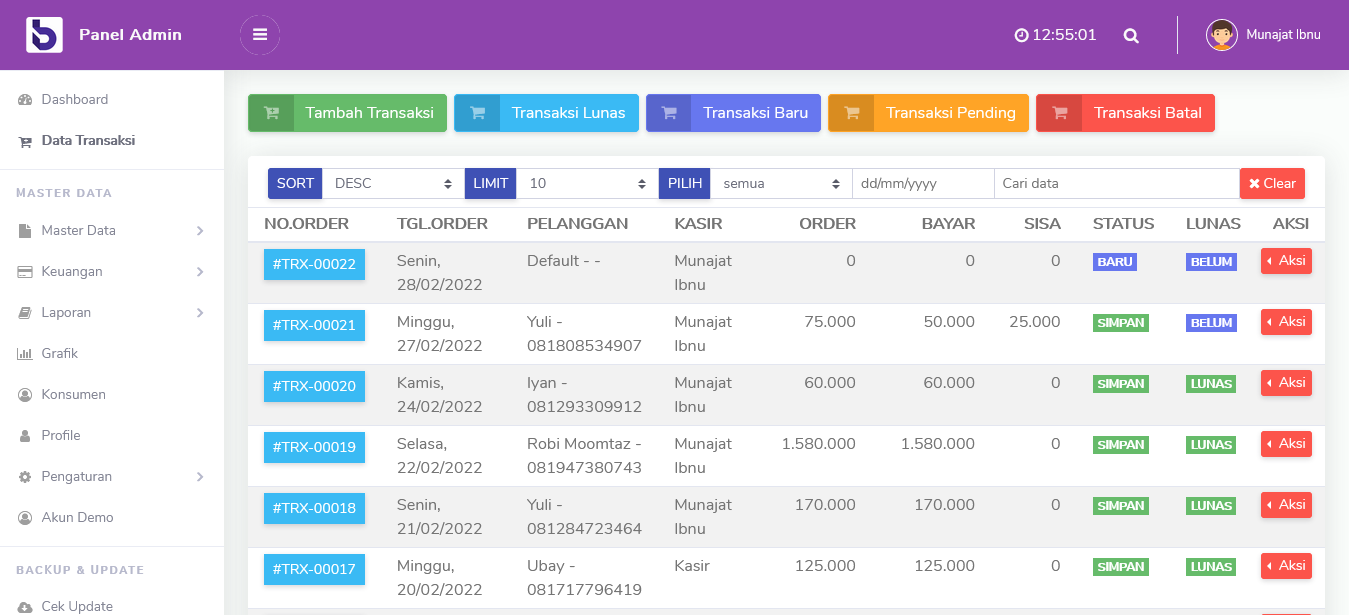Open the LIMIT dropdown showing 10
Screen dimensions: 1349x615
[x=587, y=184]
